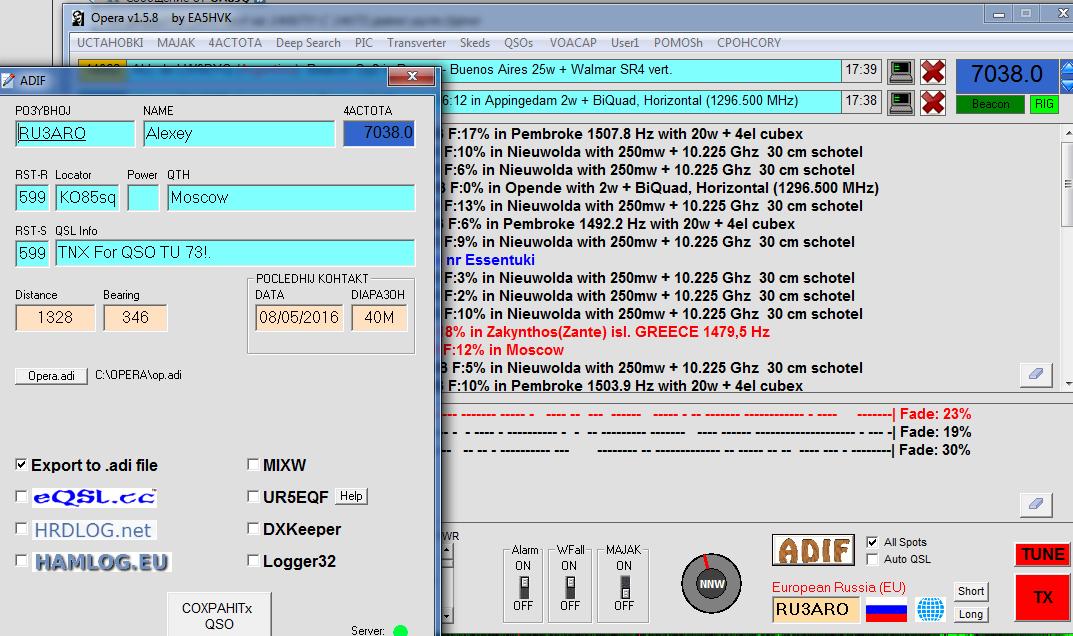This screenshot has height=636, width=1073.
Task: Click the eraser icon below the spots list
Action: (1035, 374)
